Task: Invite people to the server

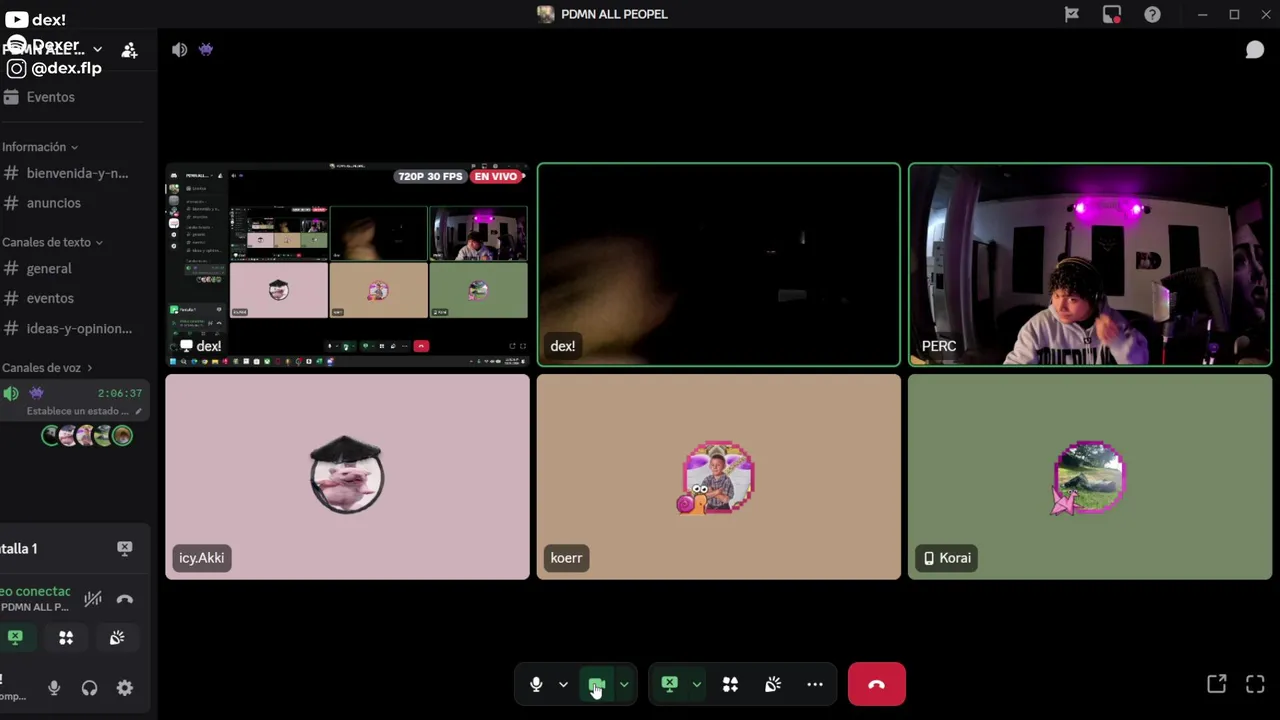Action: [x=129, y=50]
